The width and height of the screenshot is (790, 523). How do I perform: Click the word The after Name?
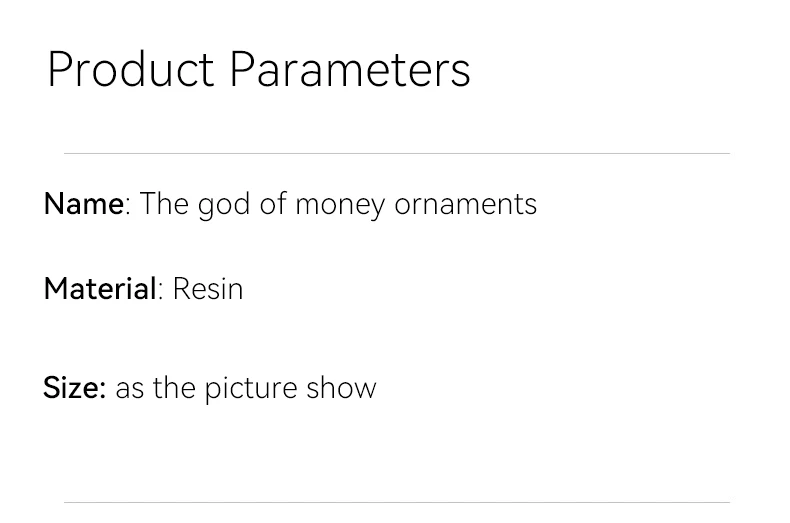pos(164,204)
